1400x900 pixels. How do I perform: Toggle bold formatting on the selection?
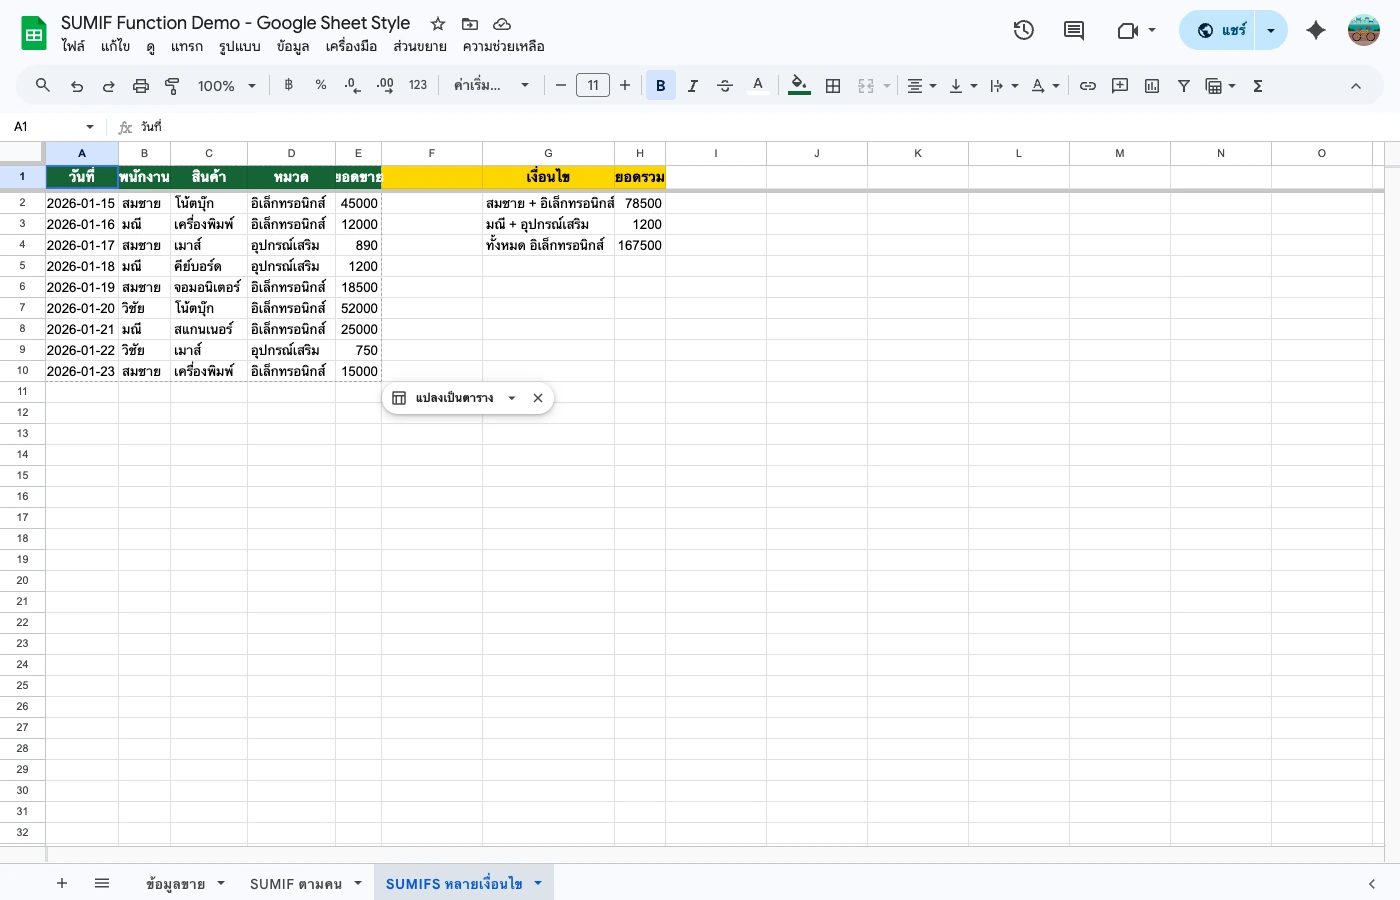coord(661,85)
